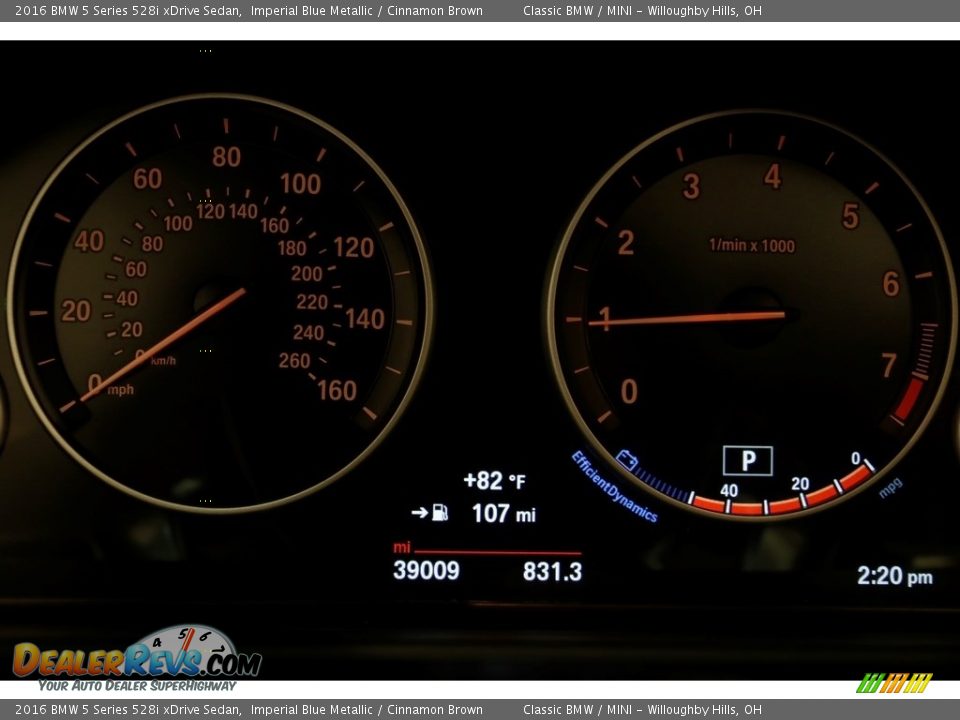Click the DealerRevs.com logo
This screenshot has height=720, width=960.
pyautogui.click(x=137, y=660)
